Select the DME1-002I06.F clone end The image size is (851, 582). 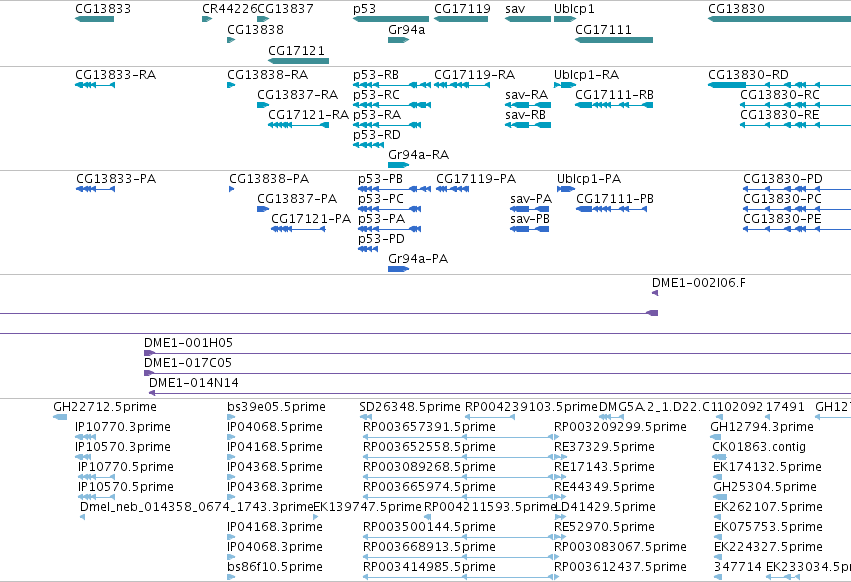click(655, 293)
